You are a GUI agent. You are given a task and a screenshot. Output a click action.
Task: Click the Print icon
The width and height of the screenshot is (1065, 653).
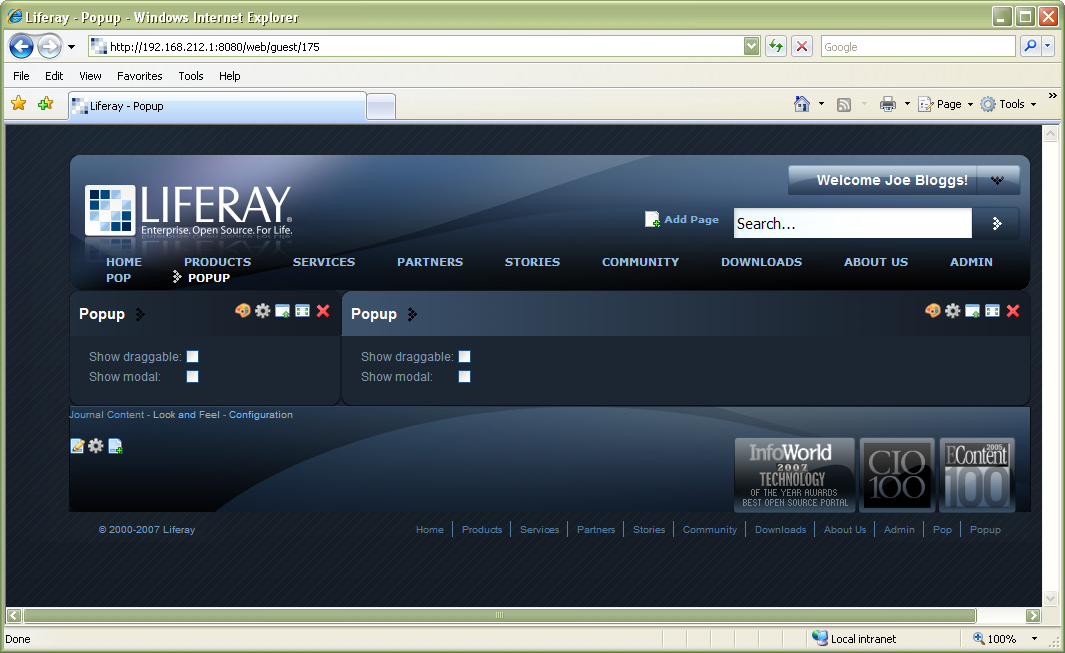[888, 104]
